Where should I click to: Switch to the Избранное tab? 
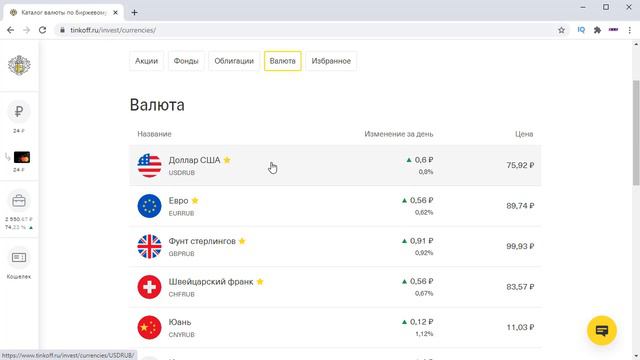(x=331, y=61)
